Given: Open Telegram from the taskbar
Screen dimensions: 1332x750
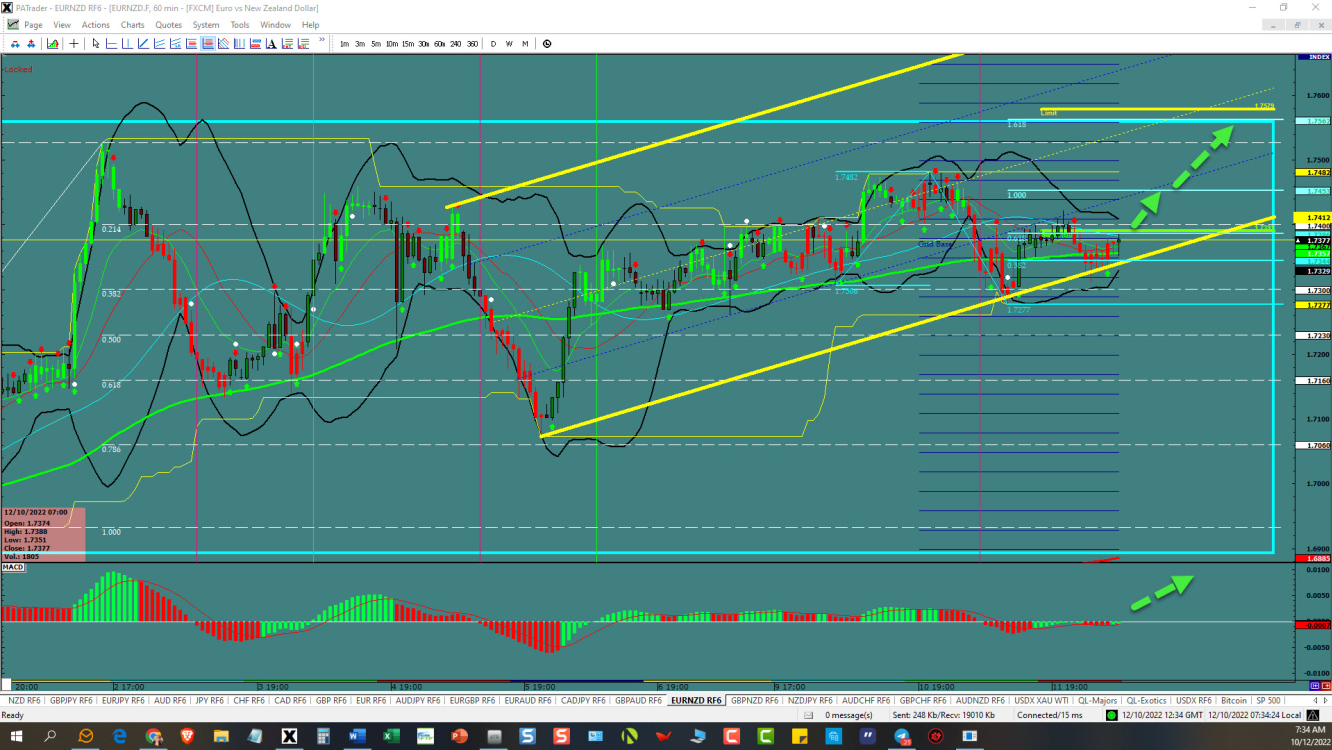Looking at the screenshot, I should tap(901, 736).
